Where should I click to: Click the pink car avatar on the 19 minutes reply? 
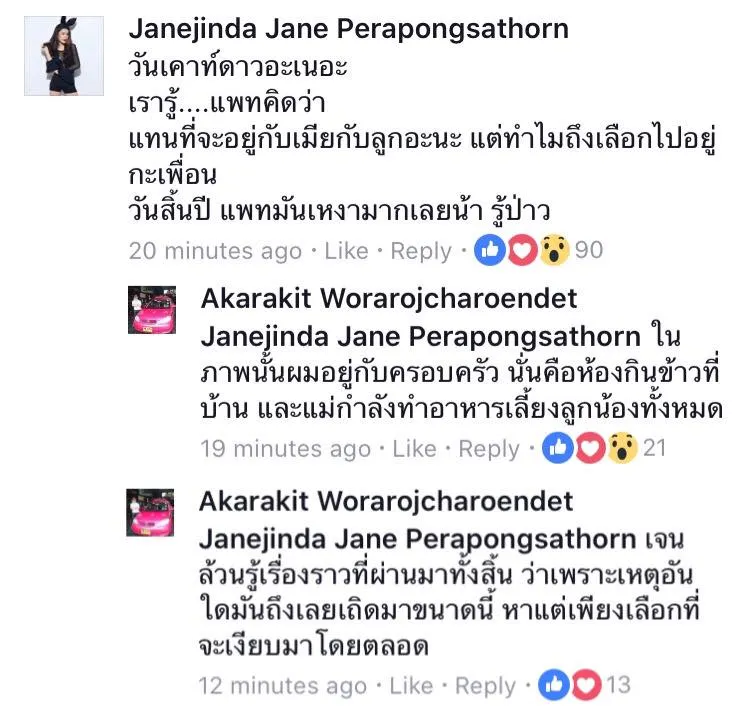(152, 310)
